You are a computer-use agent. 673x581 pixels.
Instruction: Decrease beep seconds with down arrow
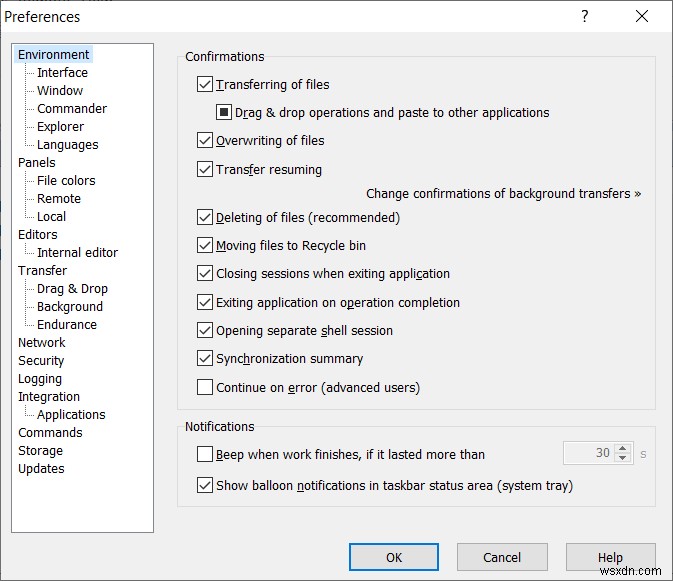pyautogui.click(x=623, y=458)
